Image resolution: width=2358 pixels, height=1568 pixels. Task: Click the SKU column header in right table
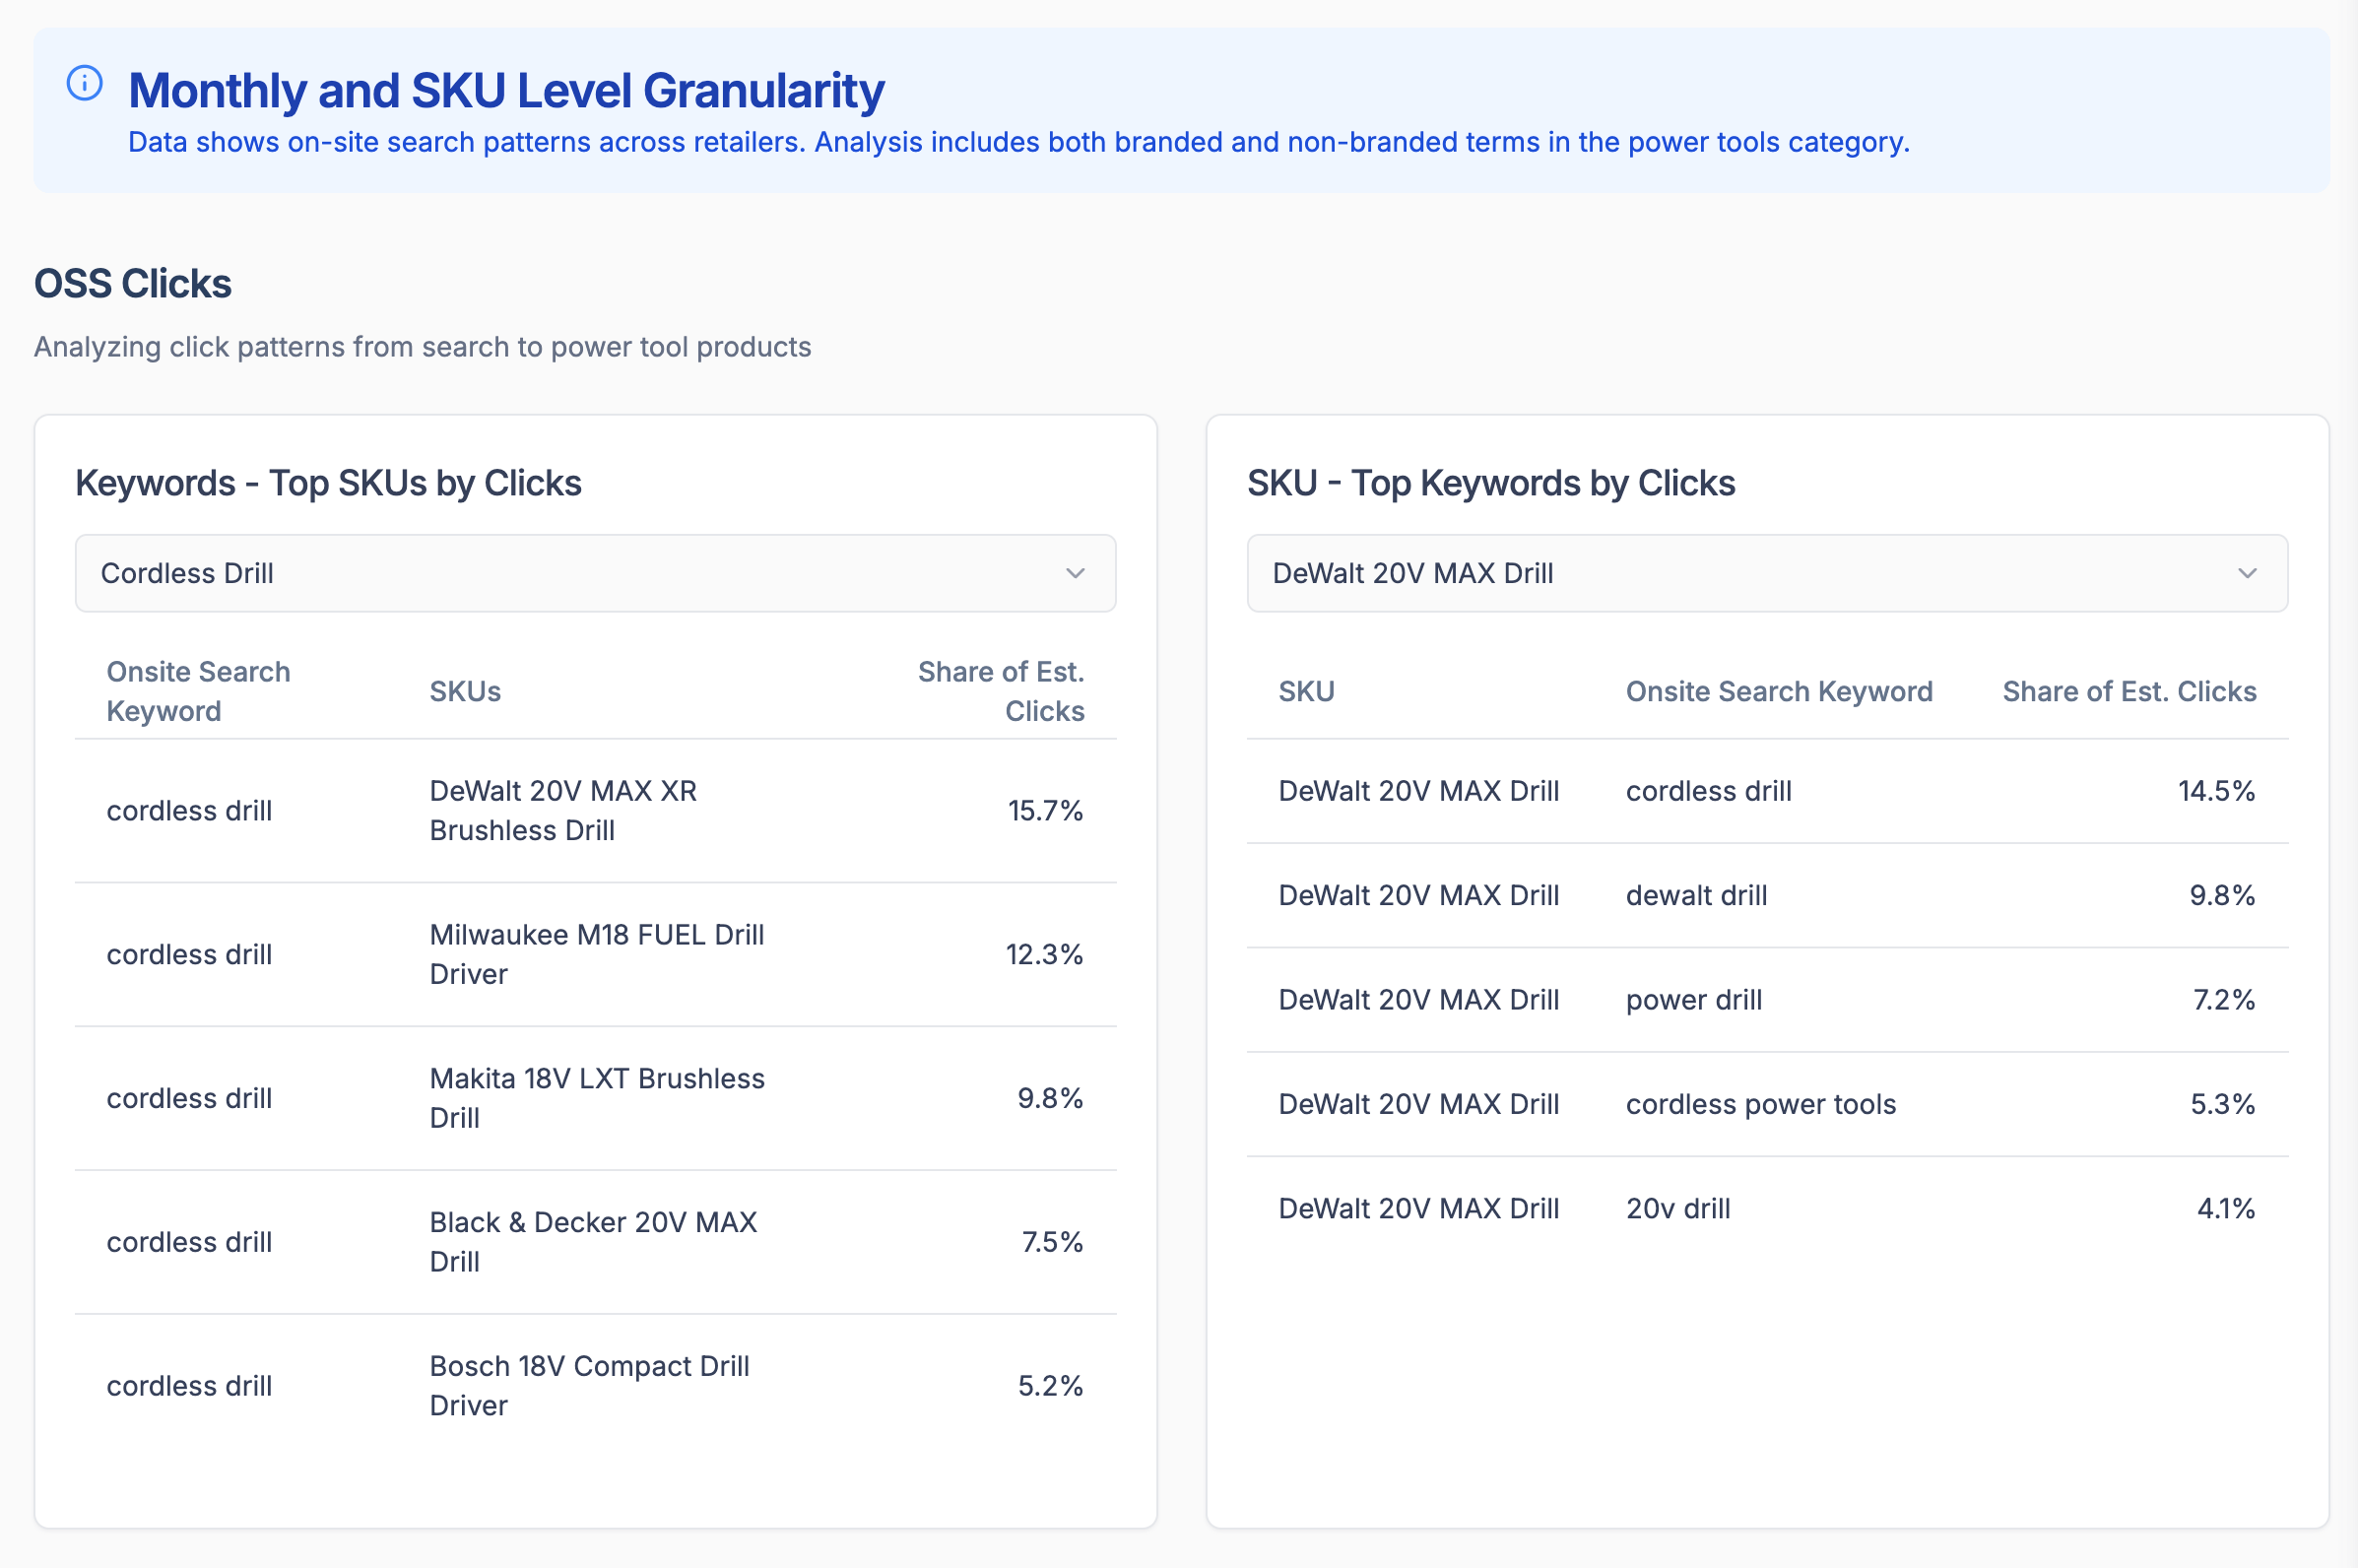(1306, 691)
